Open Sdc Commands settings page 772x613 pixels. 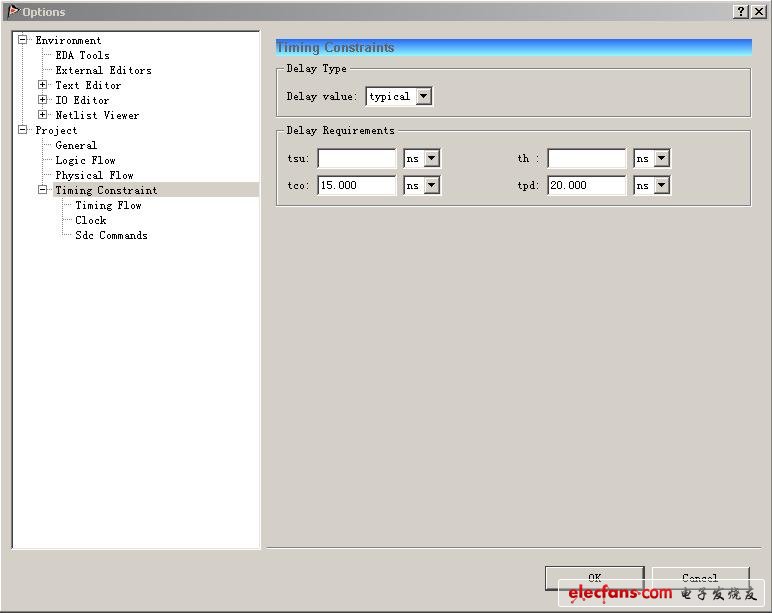pos(111,235)
